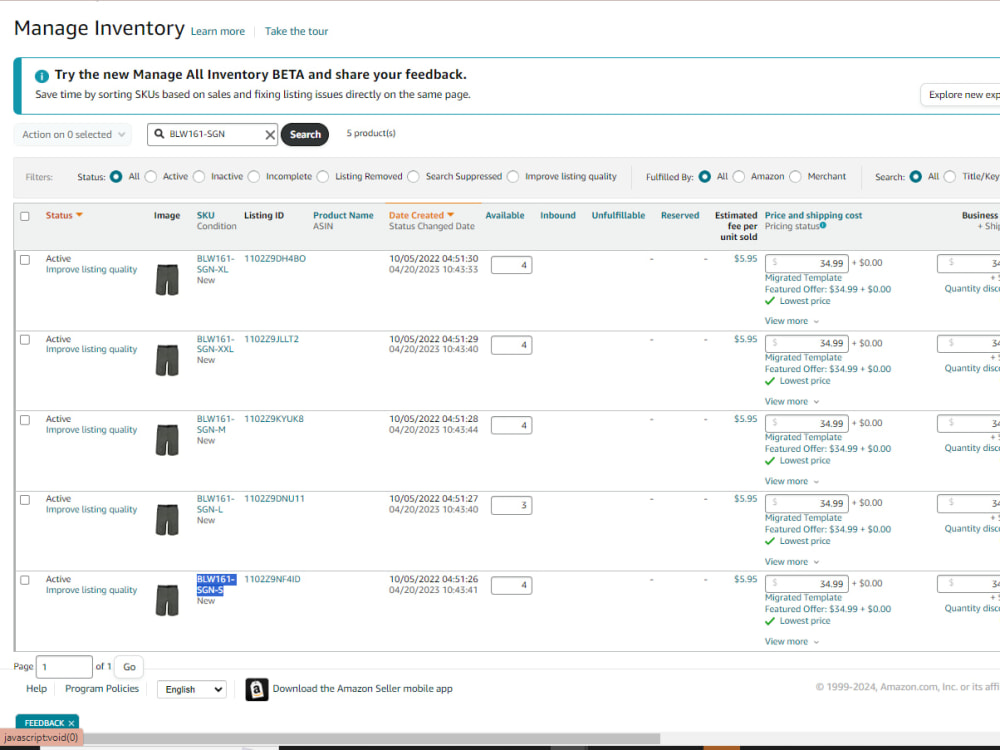Choose the Incomplete status filter
The width and height of the screenshot is (1000, 750).
click(x=254, y=177)
